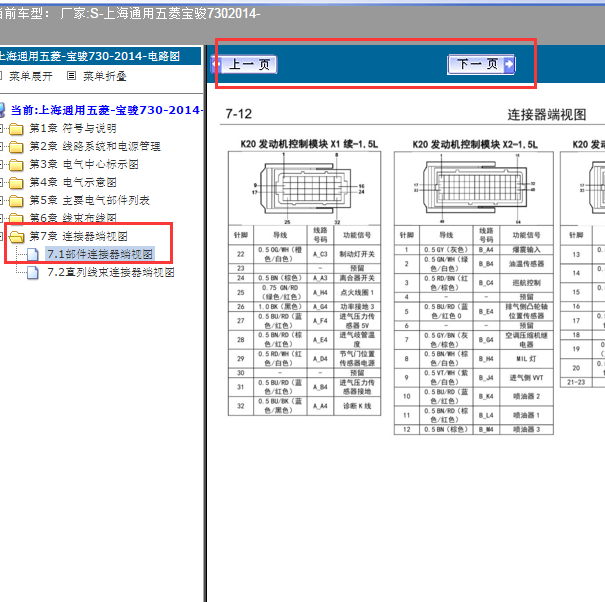Click the 功率接地 3 cell

[x=357, y=307]
